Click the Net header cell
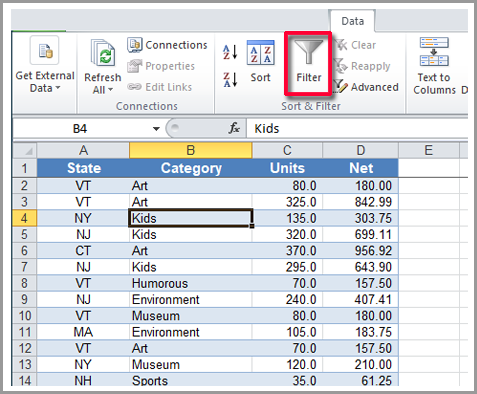This screenshot has width=477, height=394. (360, 168)
